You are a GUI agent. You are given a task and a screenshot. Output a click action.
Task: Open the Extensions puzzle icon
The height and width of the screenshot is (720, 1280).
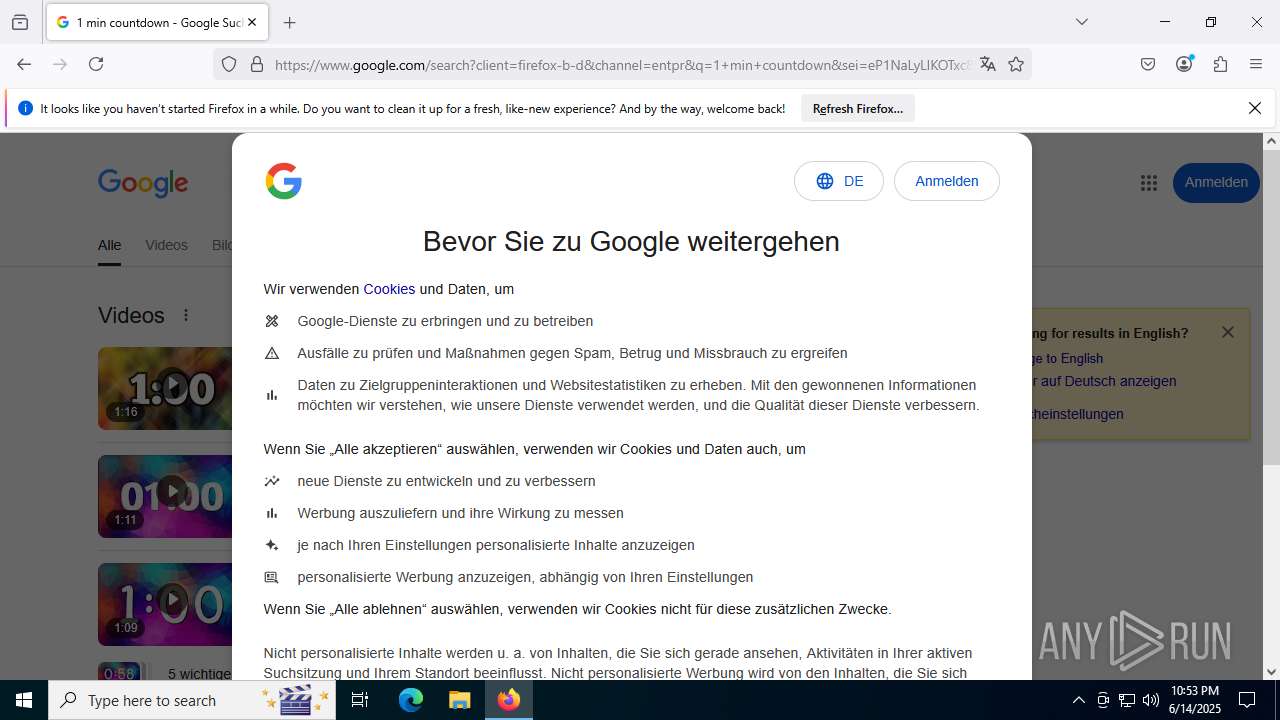click(1220, 64)
